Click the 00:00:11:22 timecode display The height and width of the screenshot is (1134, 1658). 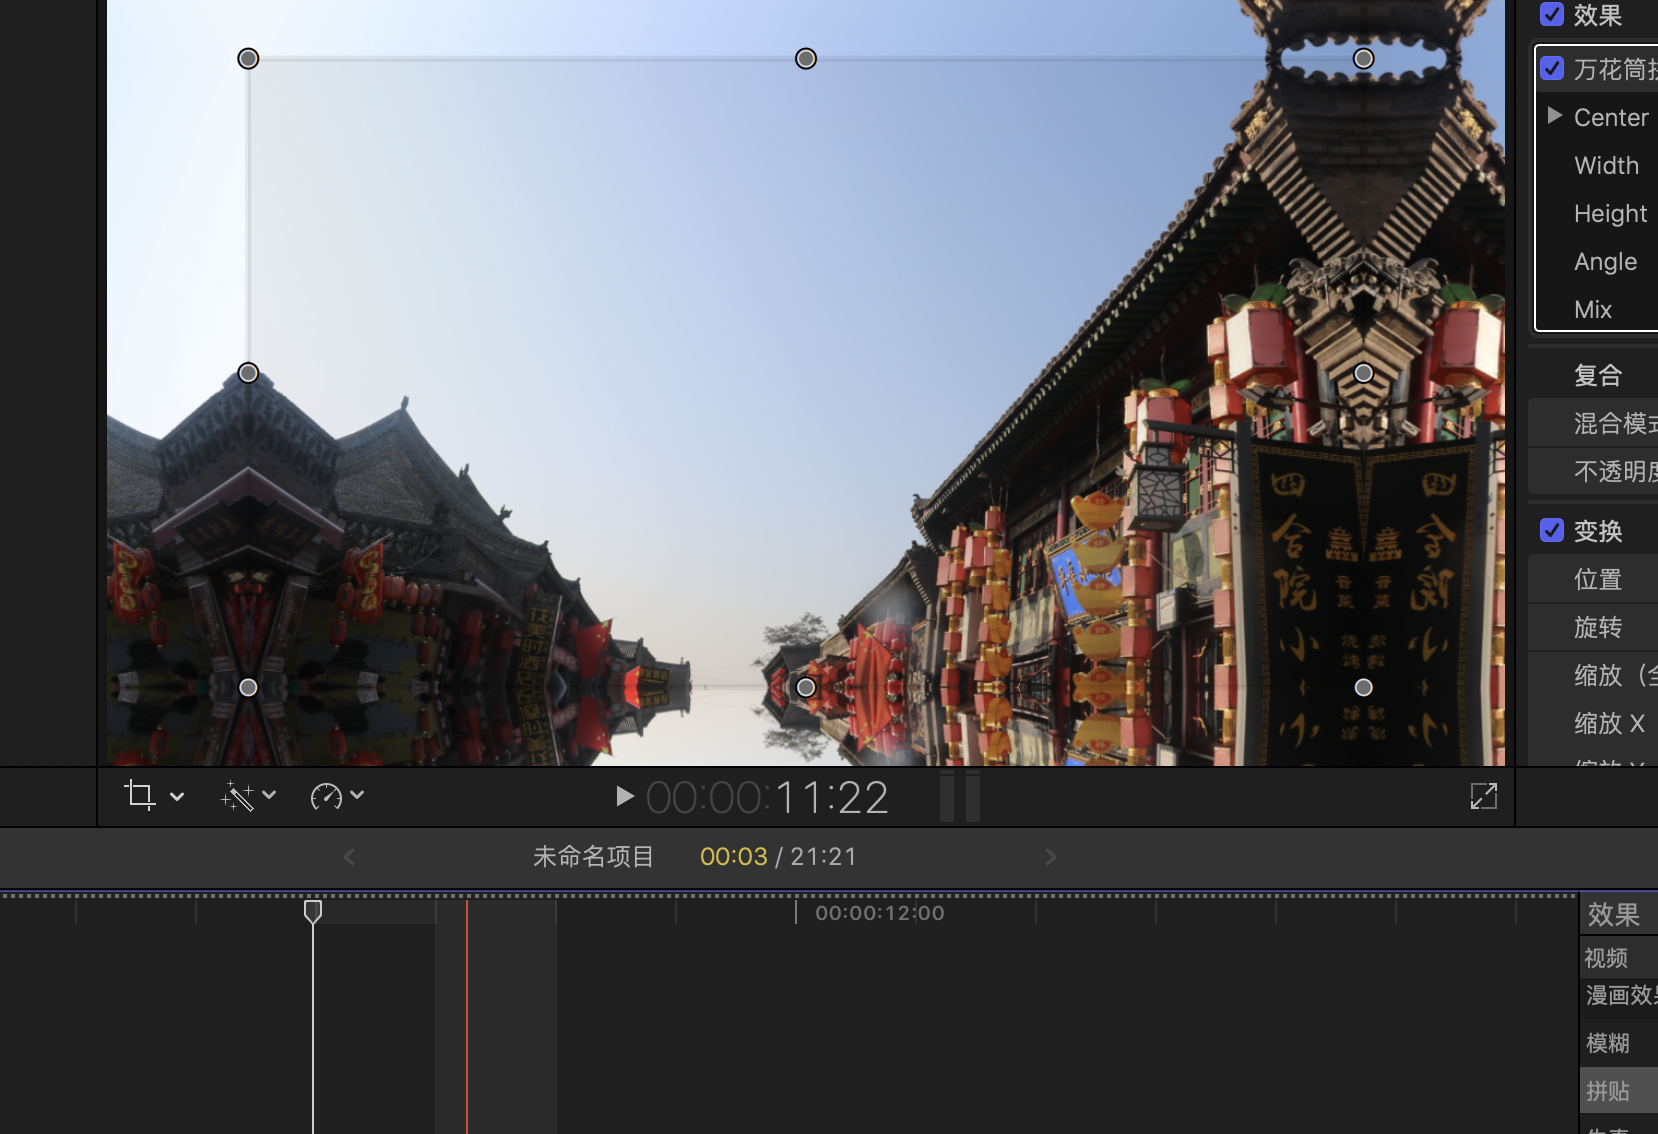tap(767, 797)
